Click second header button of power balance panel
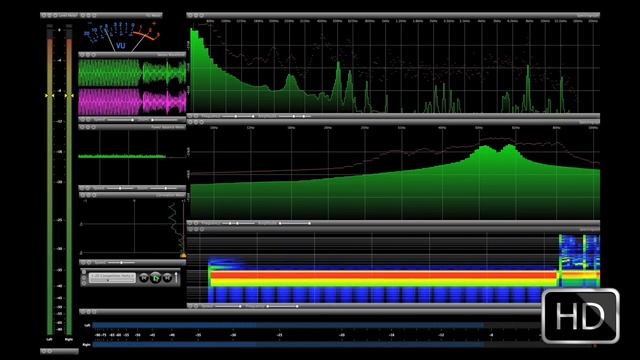Screen dimensions: 640x360 pos(88,127)
